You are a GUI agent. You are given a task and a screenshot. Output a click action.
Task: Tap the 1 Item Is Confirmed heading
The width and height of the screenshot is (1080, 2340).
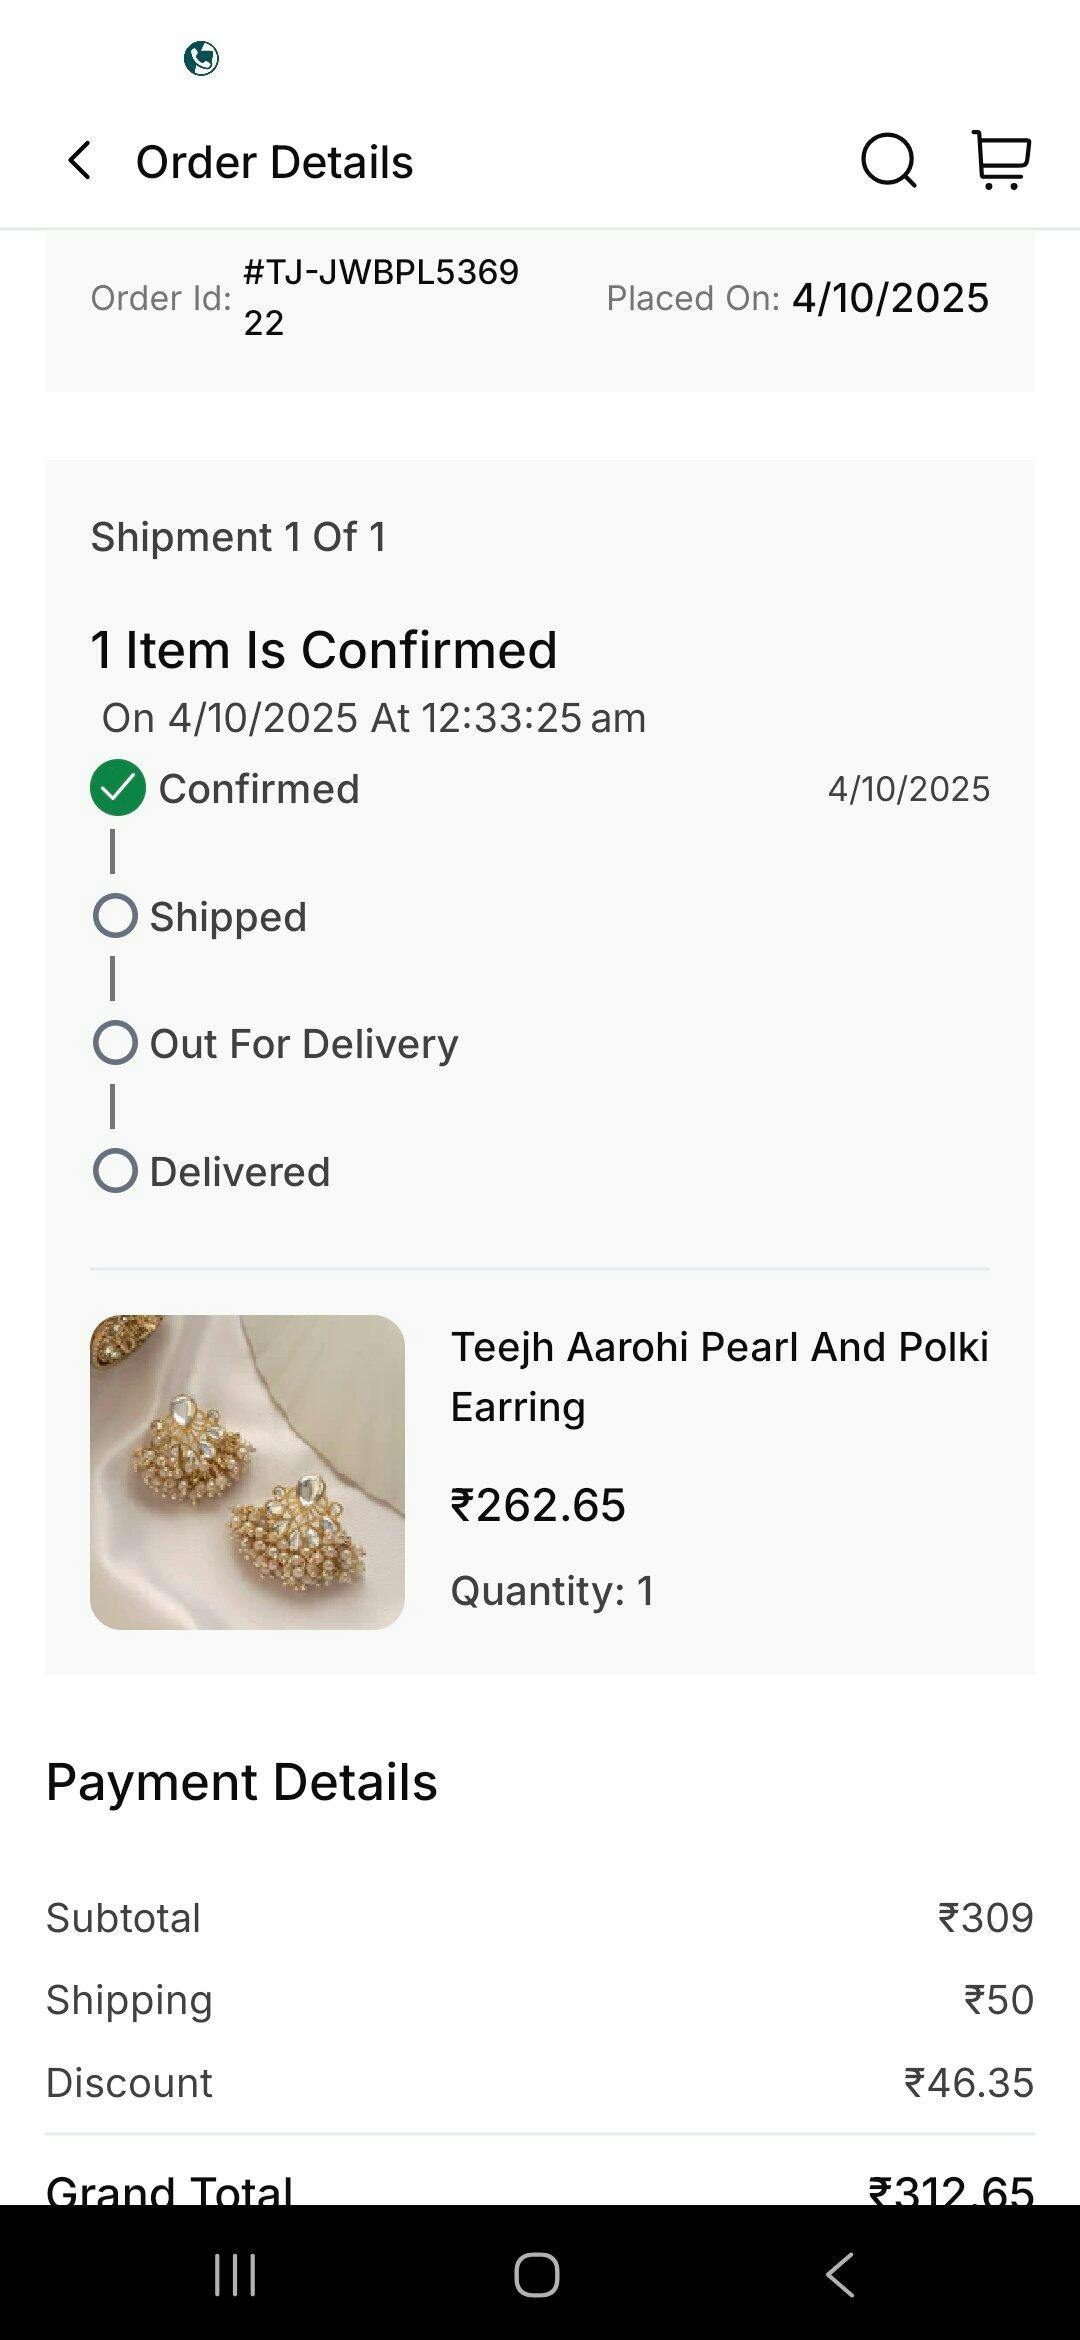click(x=324, y=650)
